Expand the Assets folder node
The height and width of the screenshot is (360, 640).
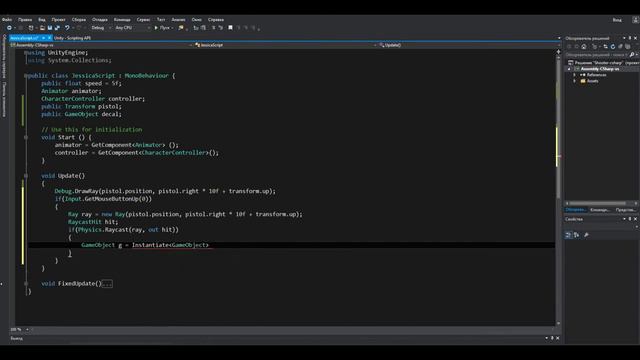tap(574, 81)
